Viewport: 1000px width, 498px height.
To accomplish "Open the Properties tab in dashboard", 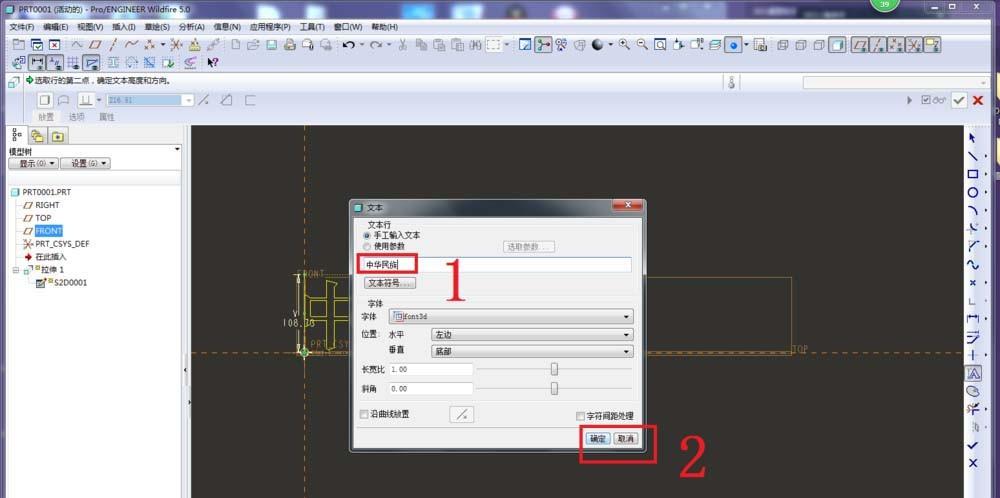I will [x=107, y=117].
